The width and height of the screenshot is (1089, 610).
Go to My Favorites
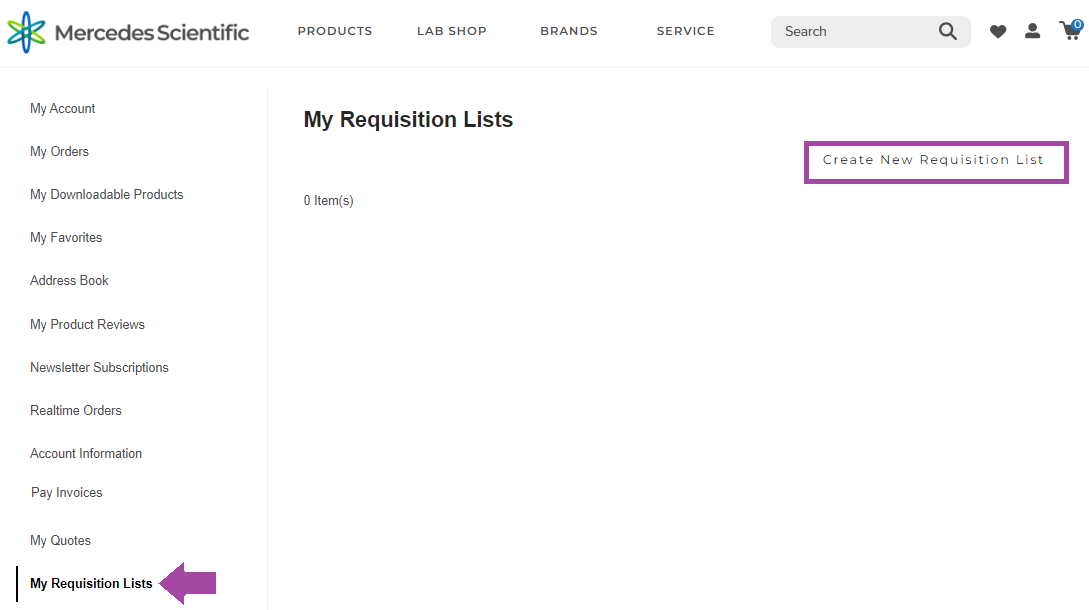[65, 237]
